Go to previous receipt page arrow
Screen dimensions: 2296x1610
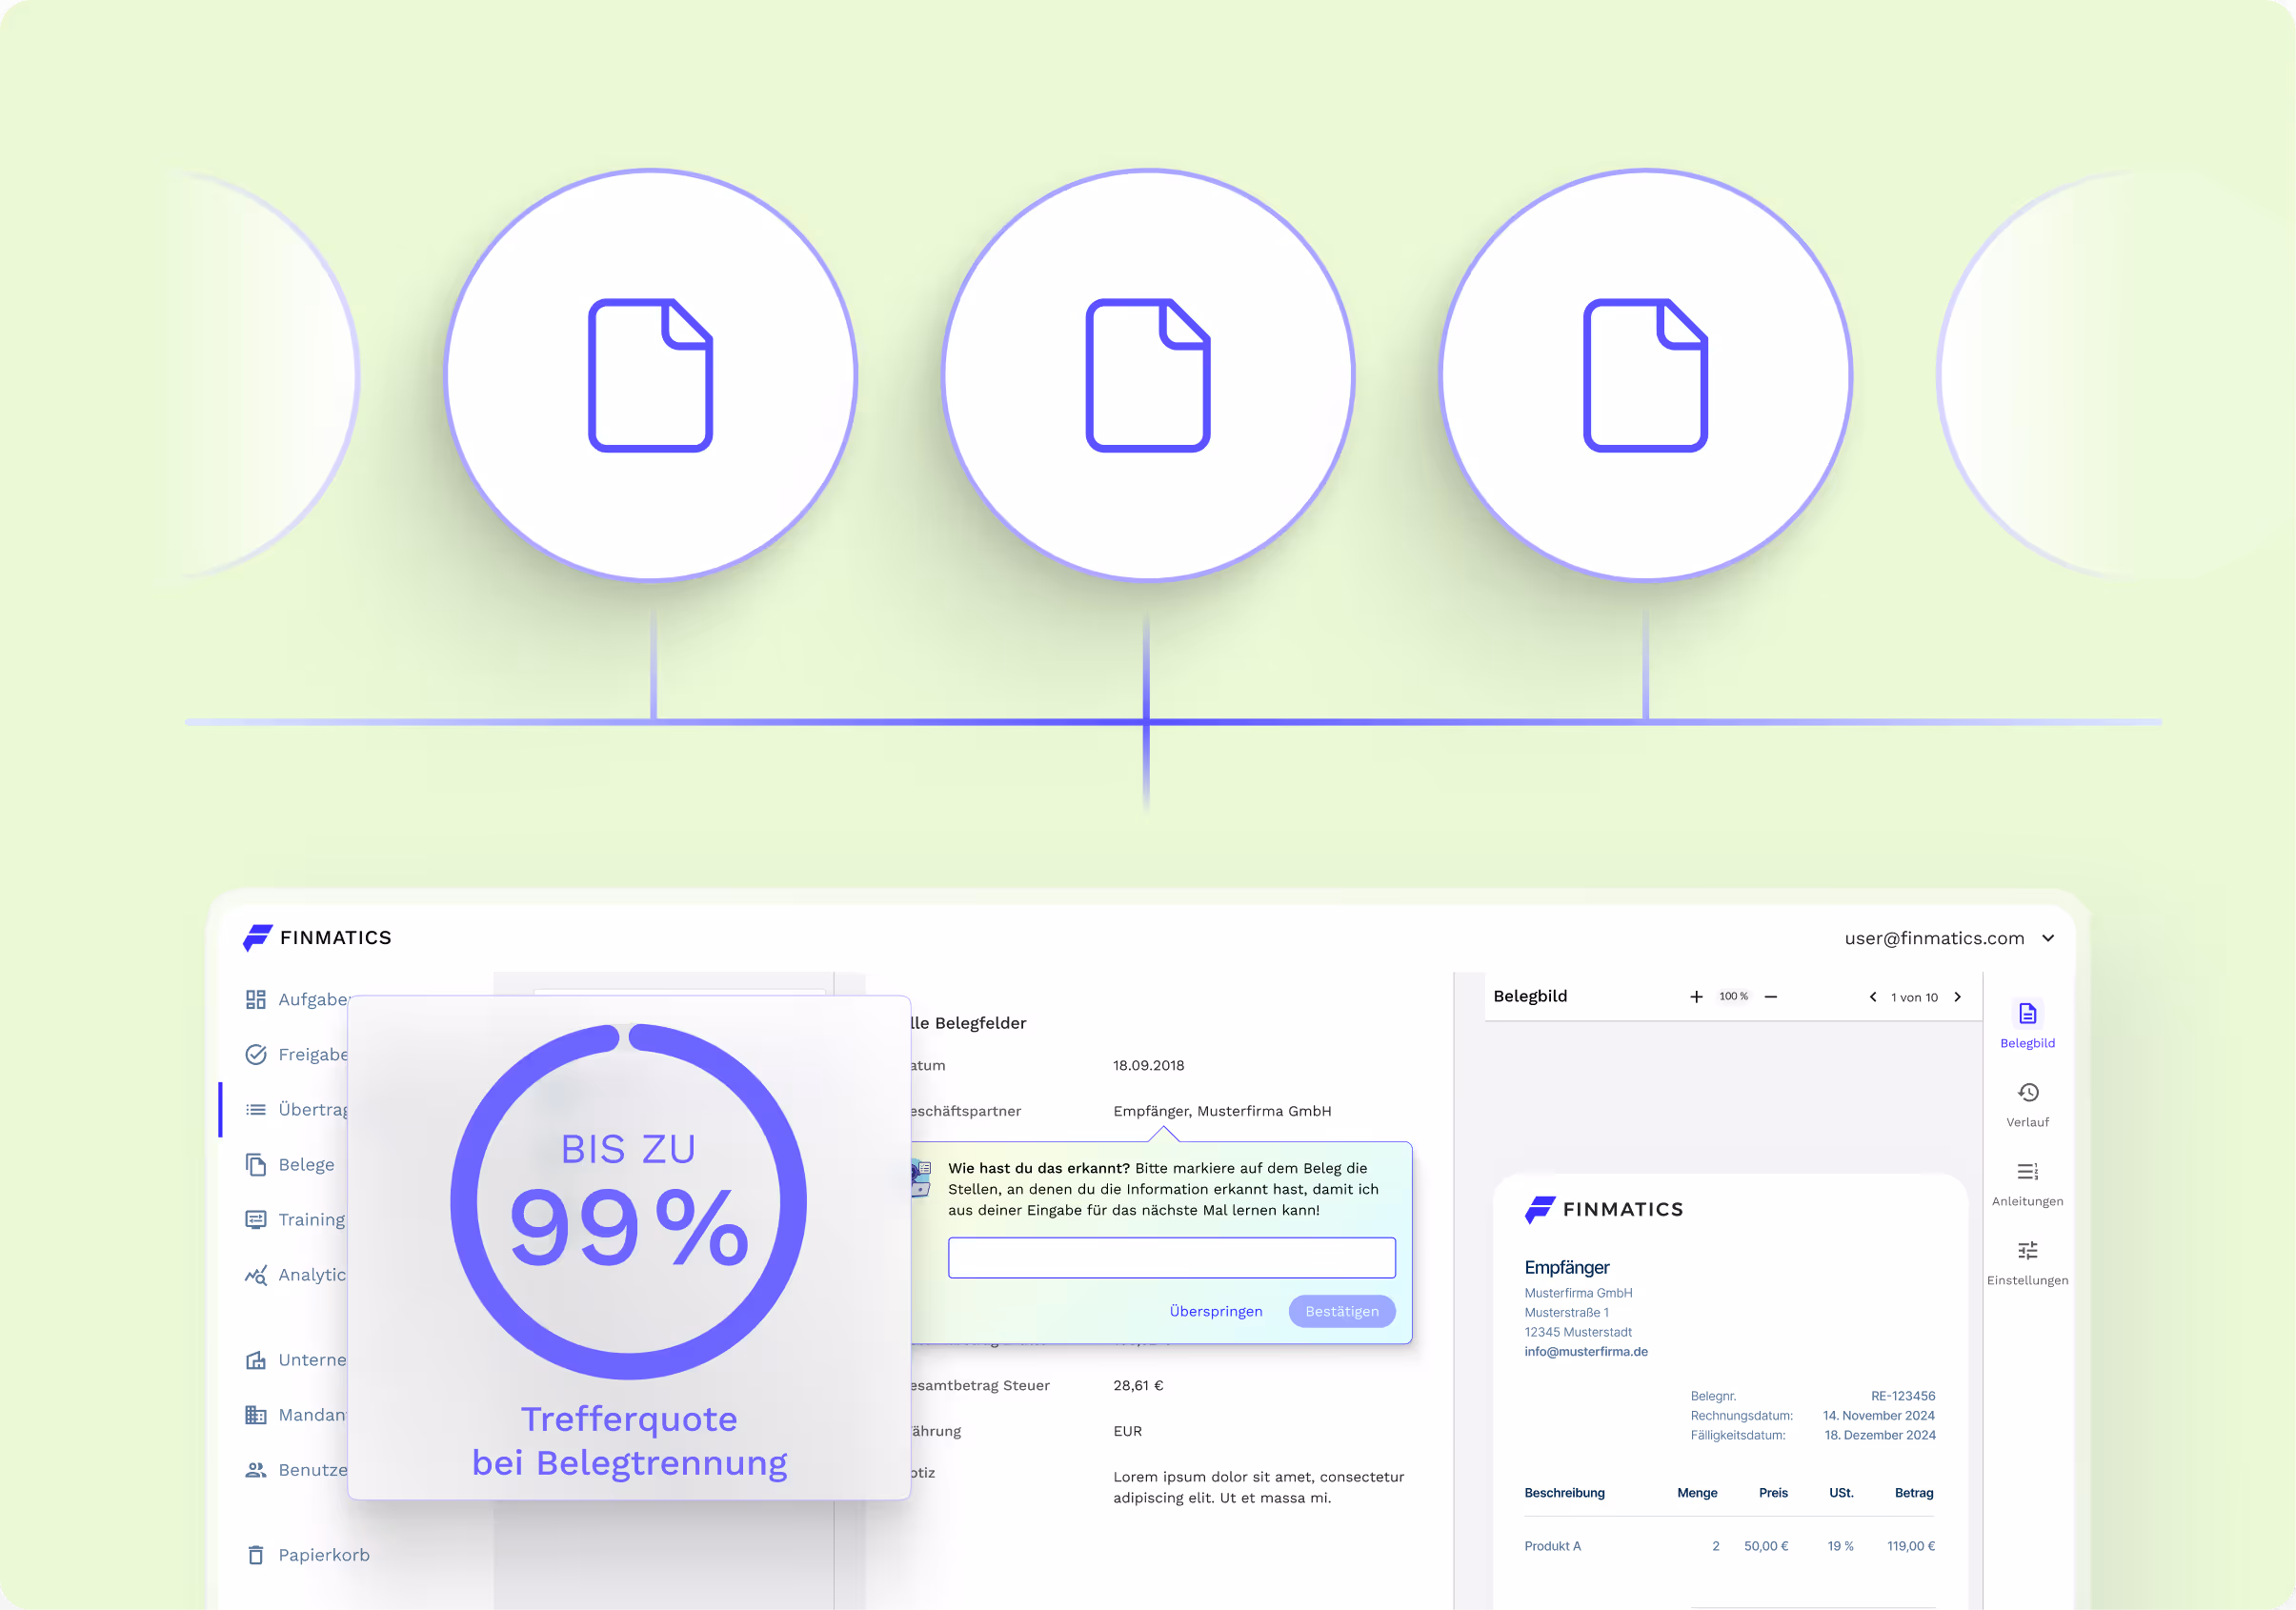[1872, 997]
